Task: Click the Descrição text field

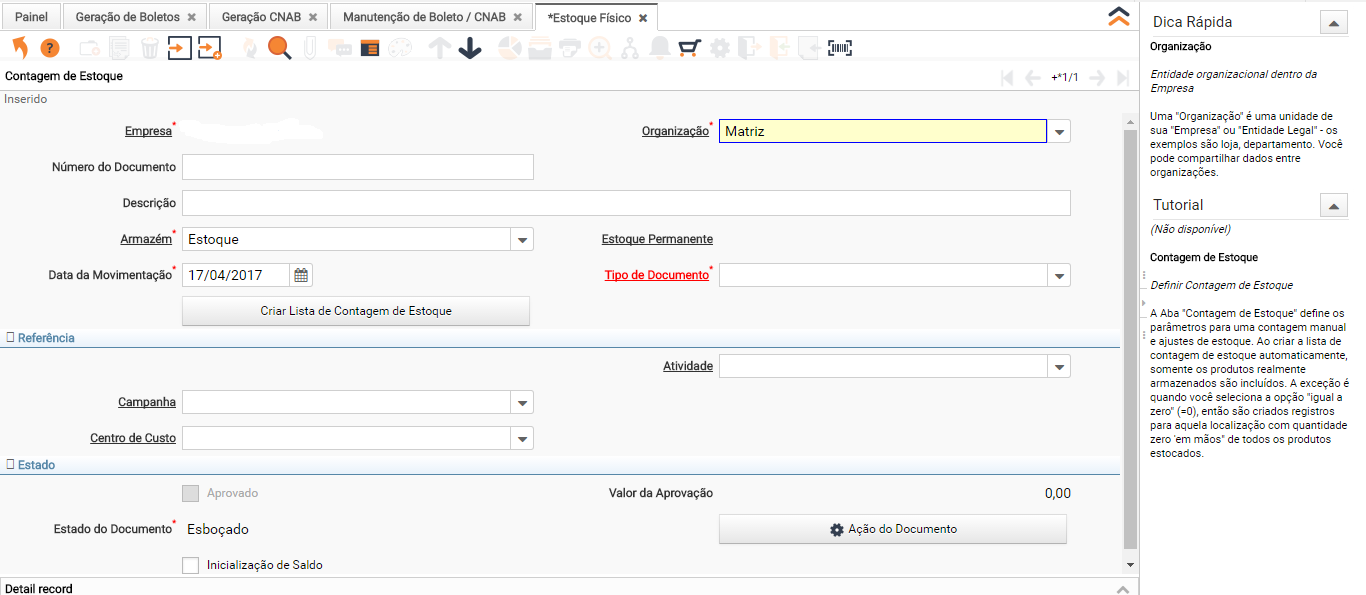Action: pos(626,203)
